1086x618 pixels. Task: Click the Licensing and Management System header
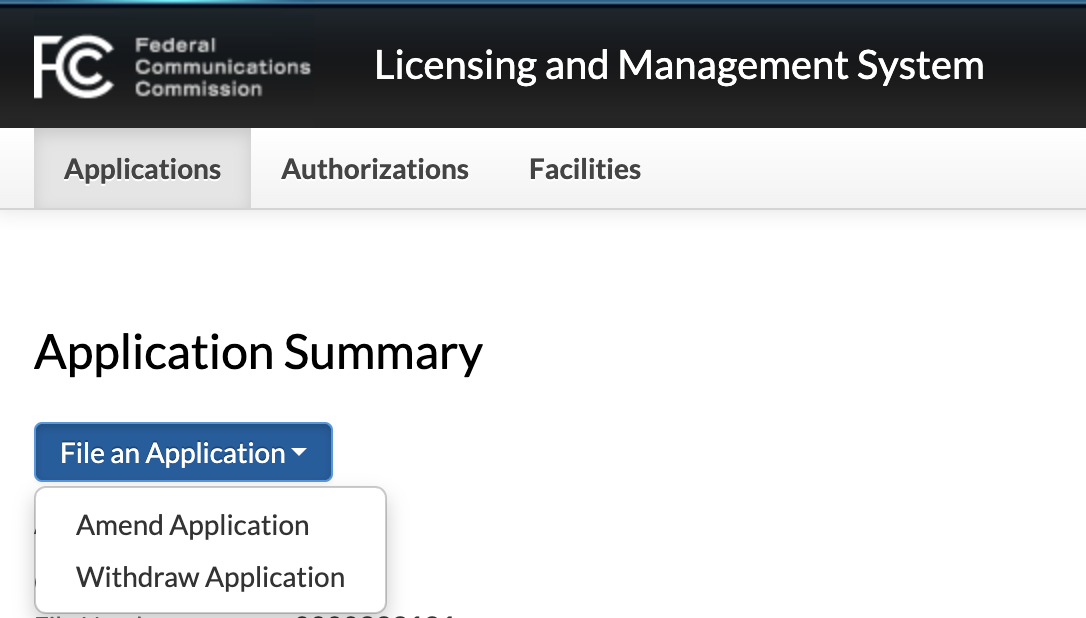pos(679,65)
